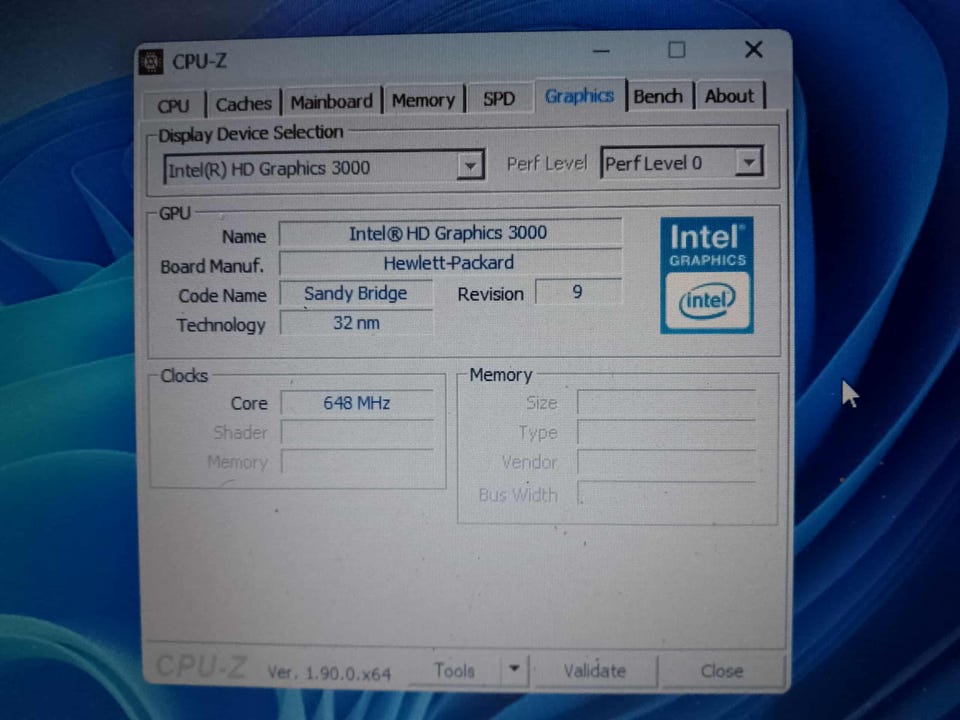Click the Revision value 9
The width and height of the screenshot is (960, 720).
pyautogui.click(x=578, y=291)
